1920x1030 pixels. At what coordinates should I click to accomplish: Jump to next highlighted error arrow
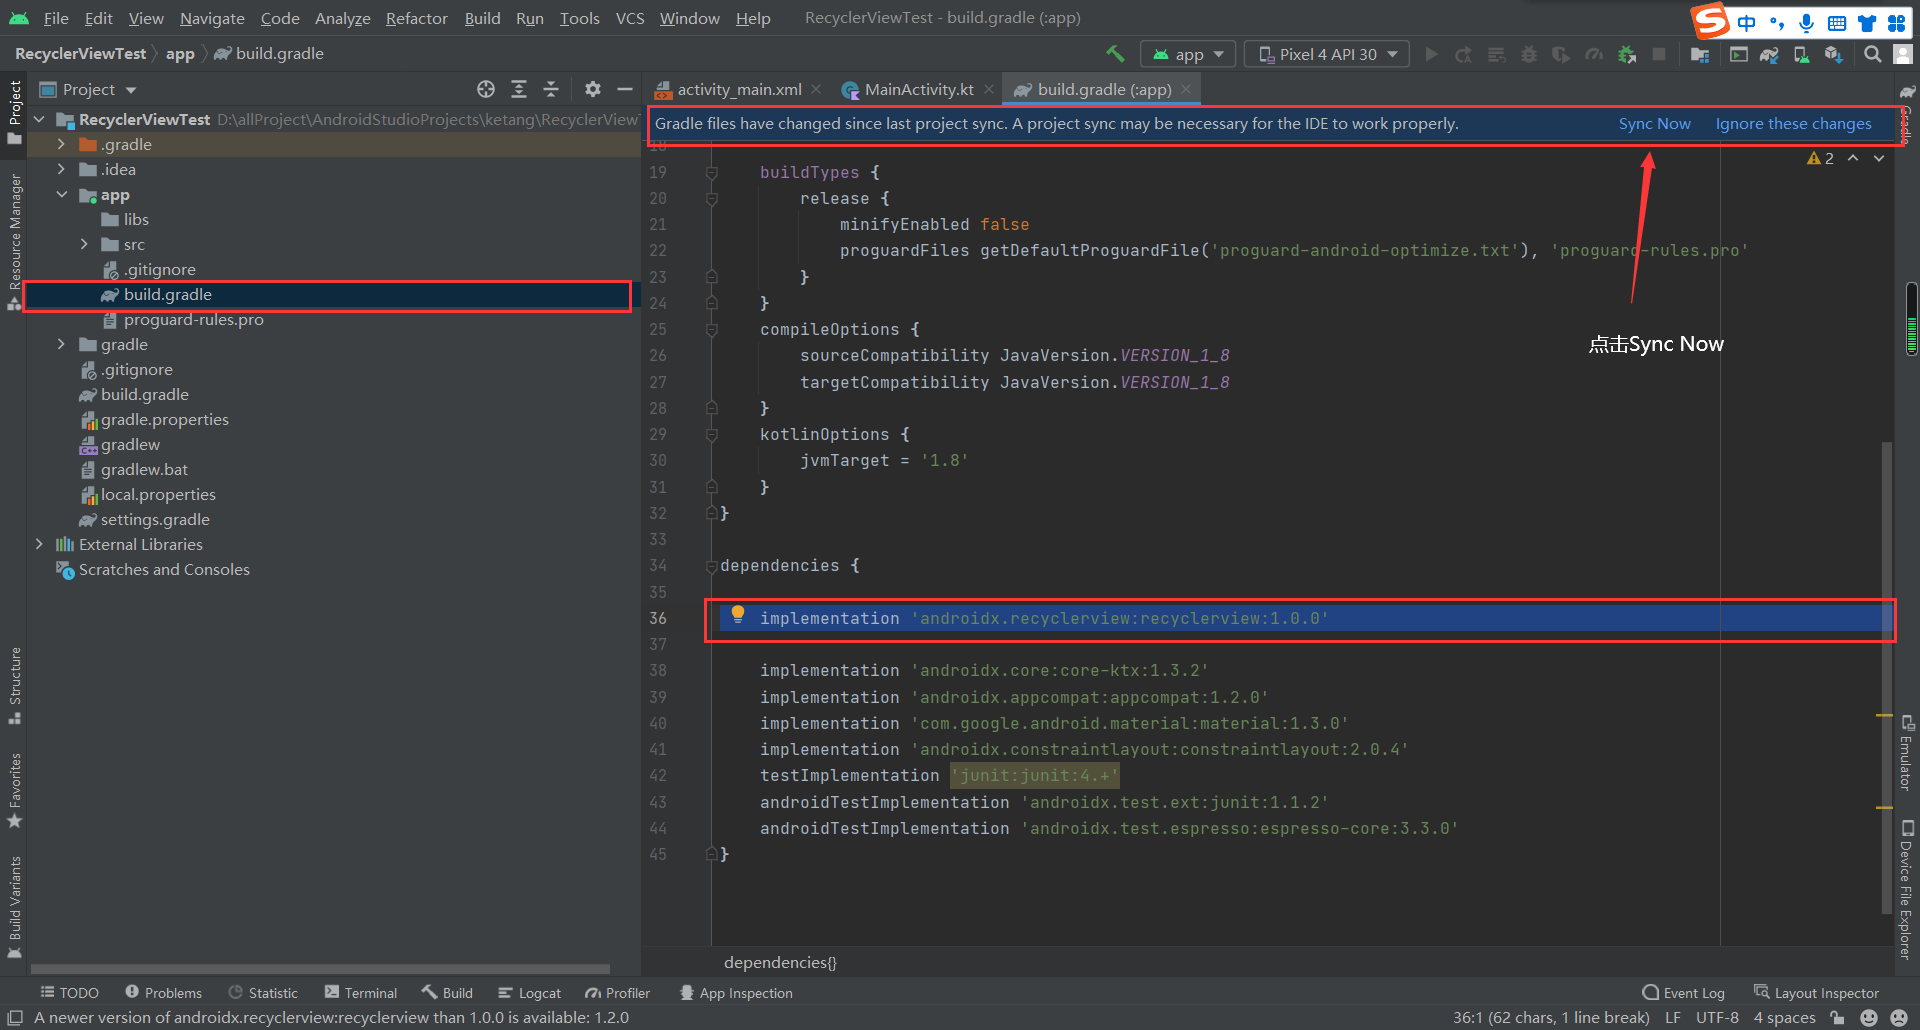1879,158
